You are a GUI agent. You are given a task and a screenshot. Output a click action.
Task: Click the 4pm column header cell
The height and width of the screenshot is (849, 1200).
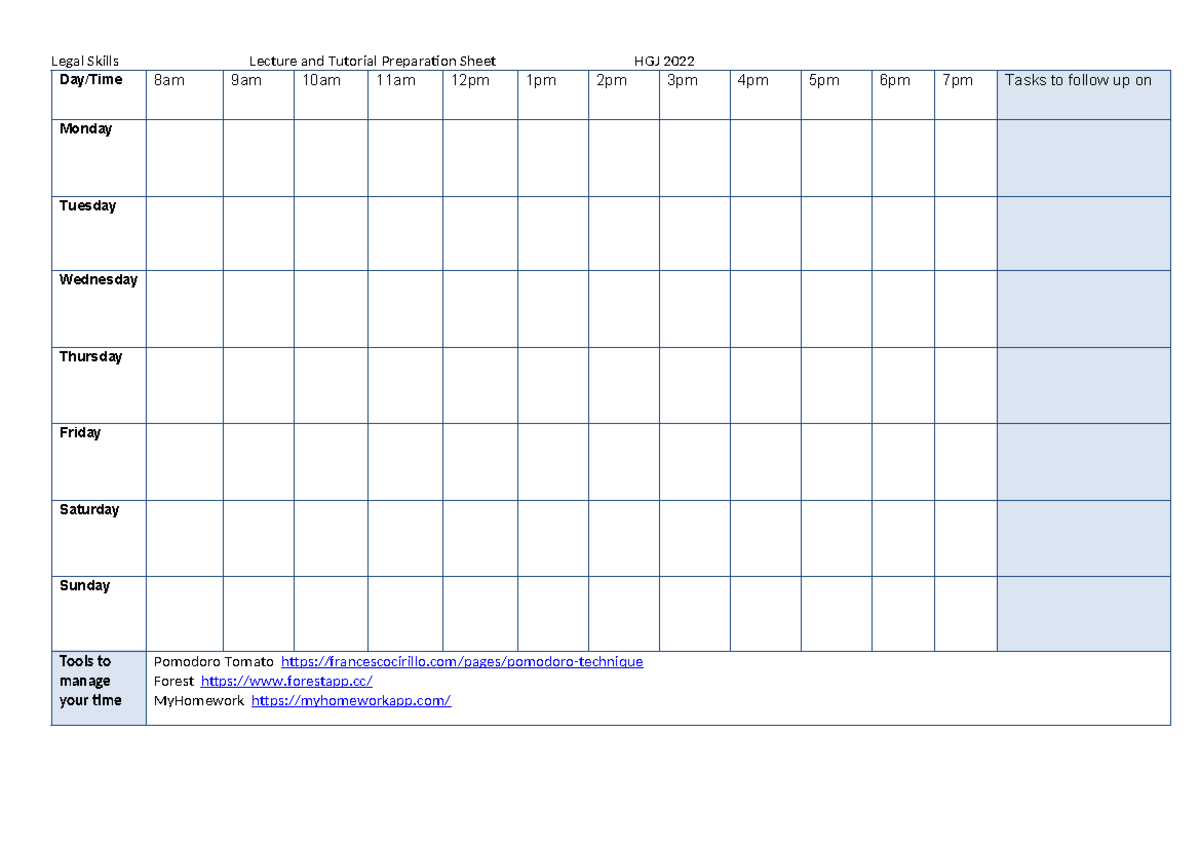click(765, 87)
